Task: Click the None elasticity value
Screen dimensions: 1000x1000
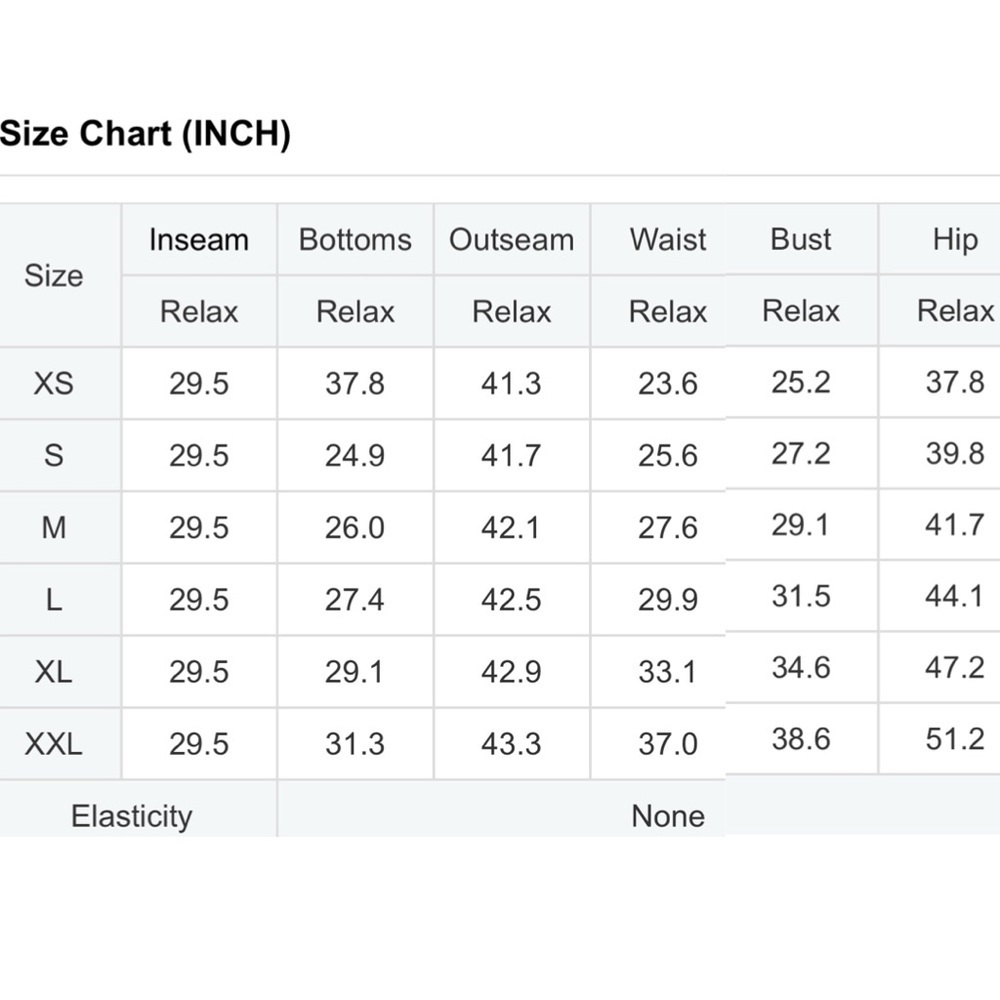Action: [x=668, y=816]
